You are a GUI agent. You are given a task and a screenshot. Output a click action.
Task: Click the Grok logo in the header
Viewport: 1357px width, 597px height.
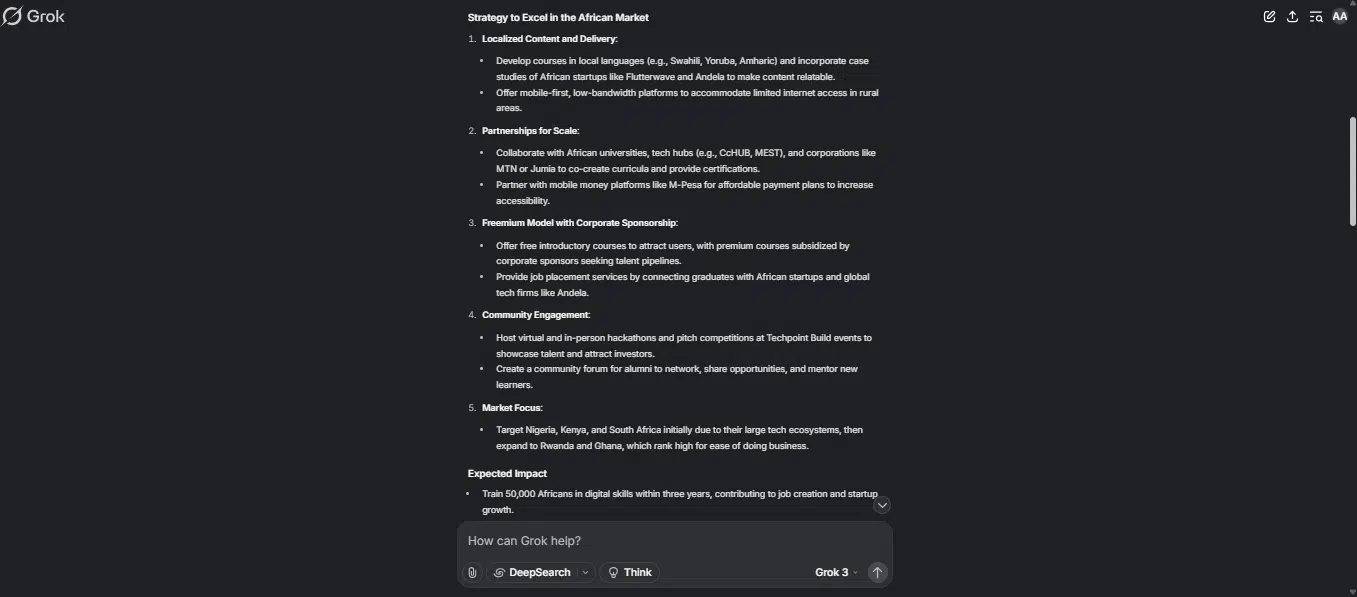34,16
